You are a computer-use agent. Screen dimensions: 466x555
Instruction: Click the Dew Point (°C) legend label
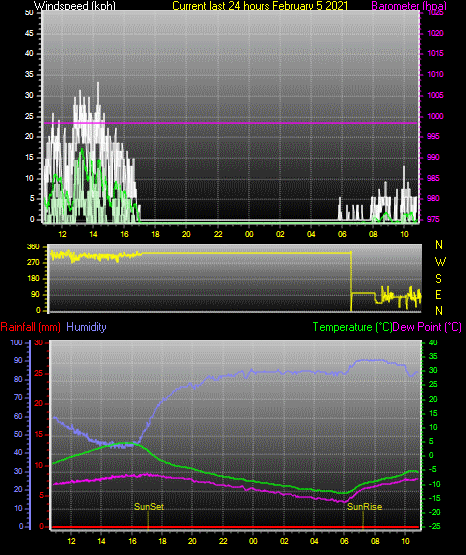[x=427, y=327]
